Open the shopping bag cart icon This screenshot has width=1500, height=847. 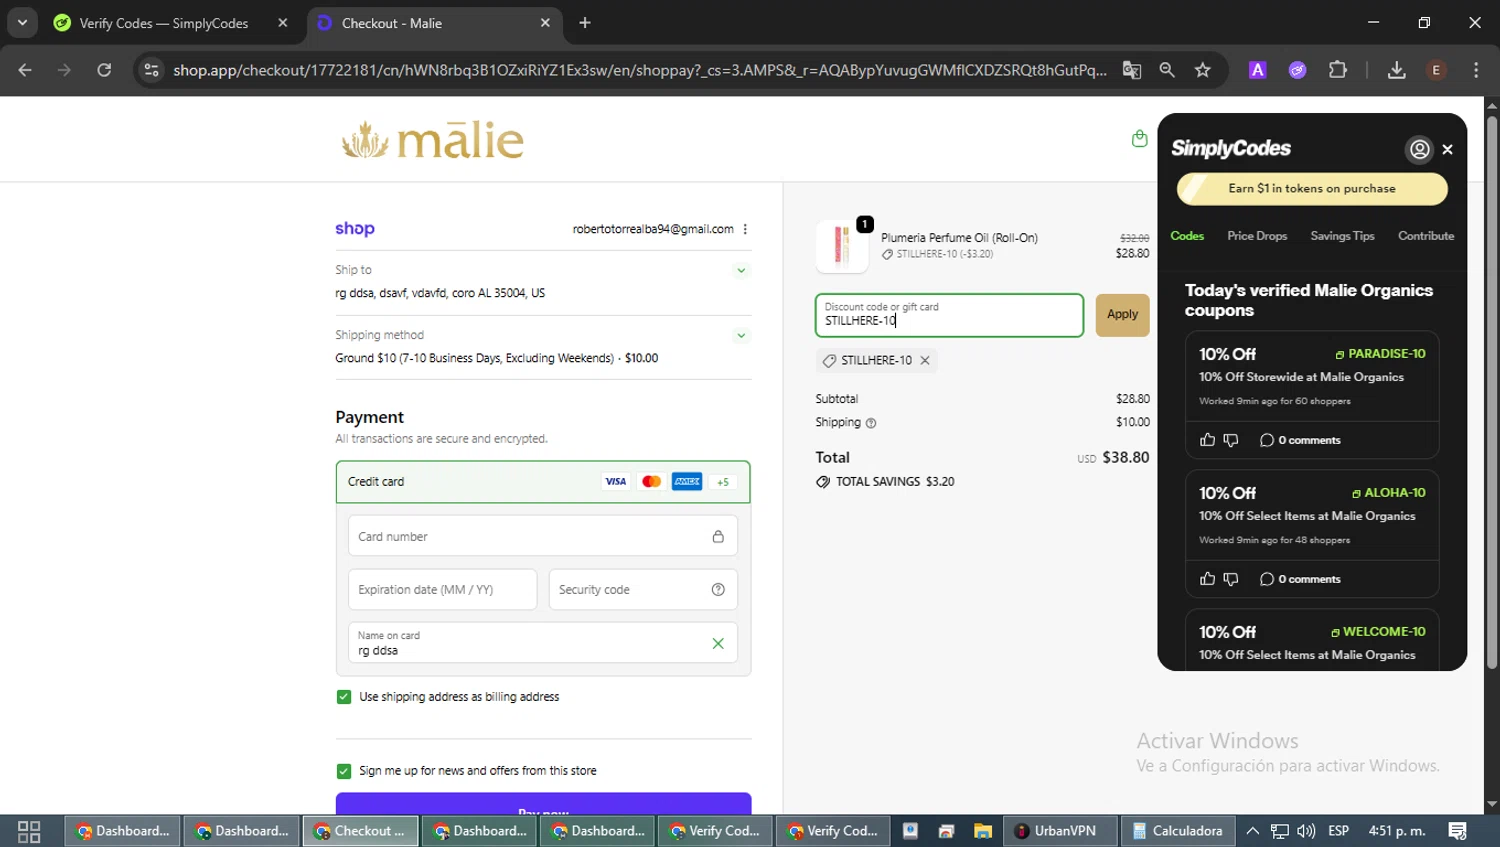coord(1139,139)
